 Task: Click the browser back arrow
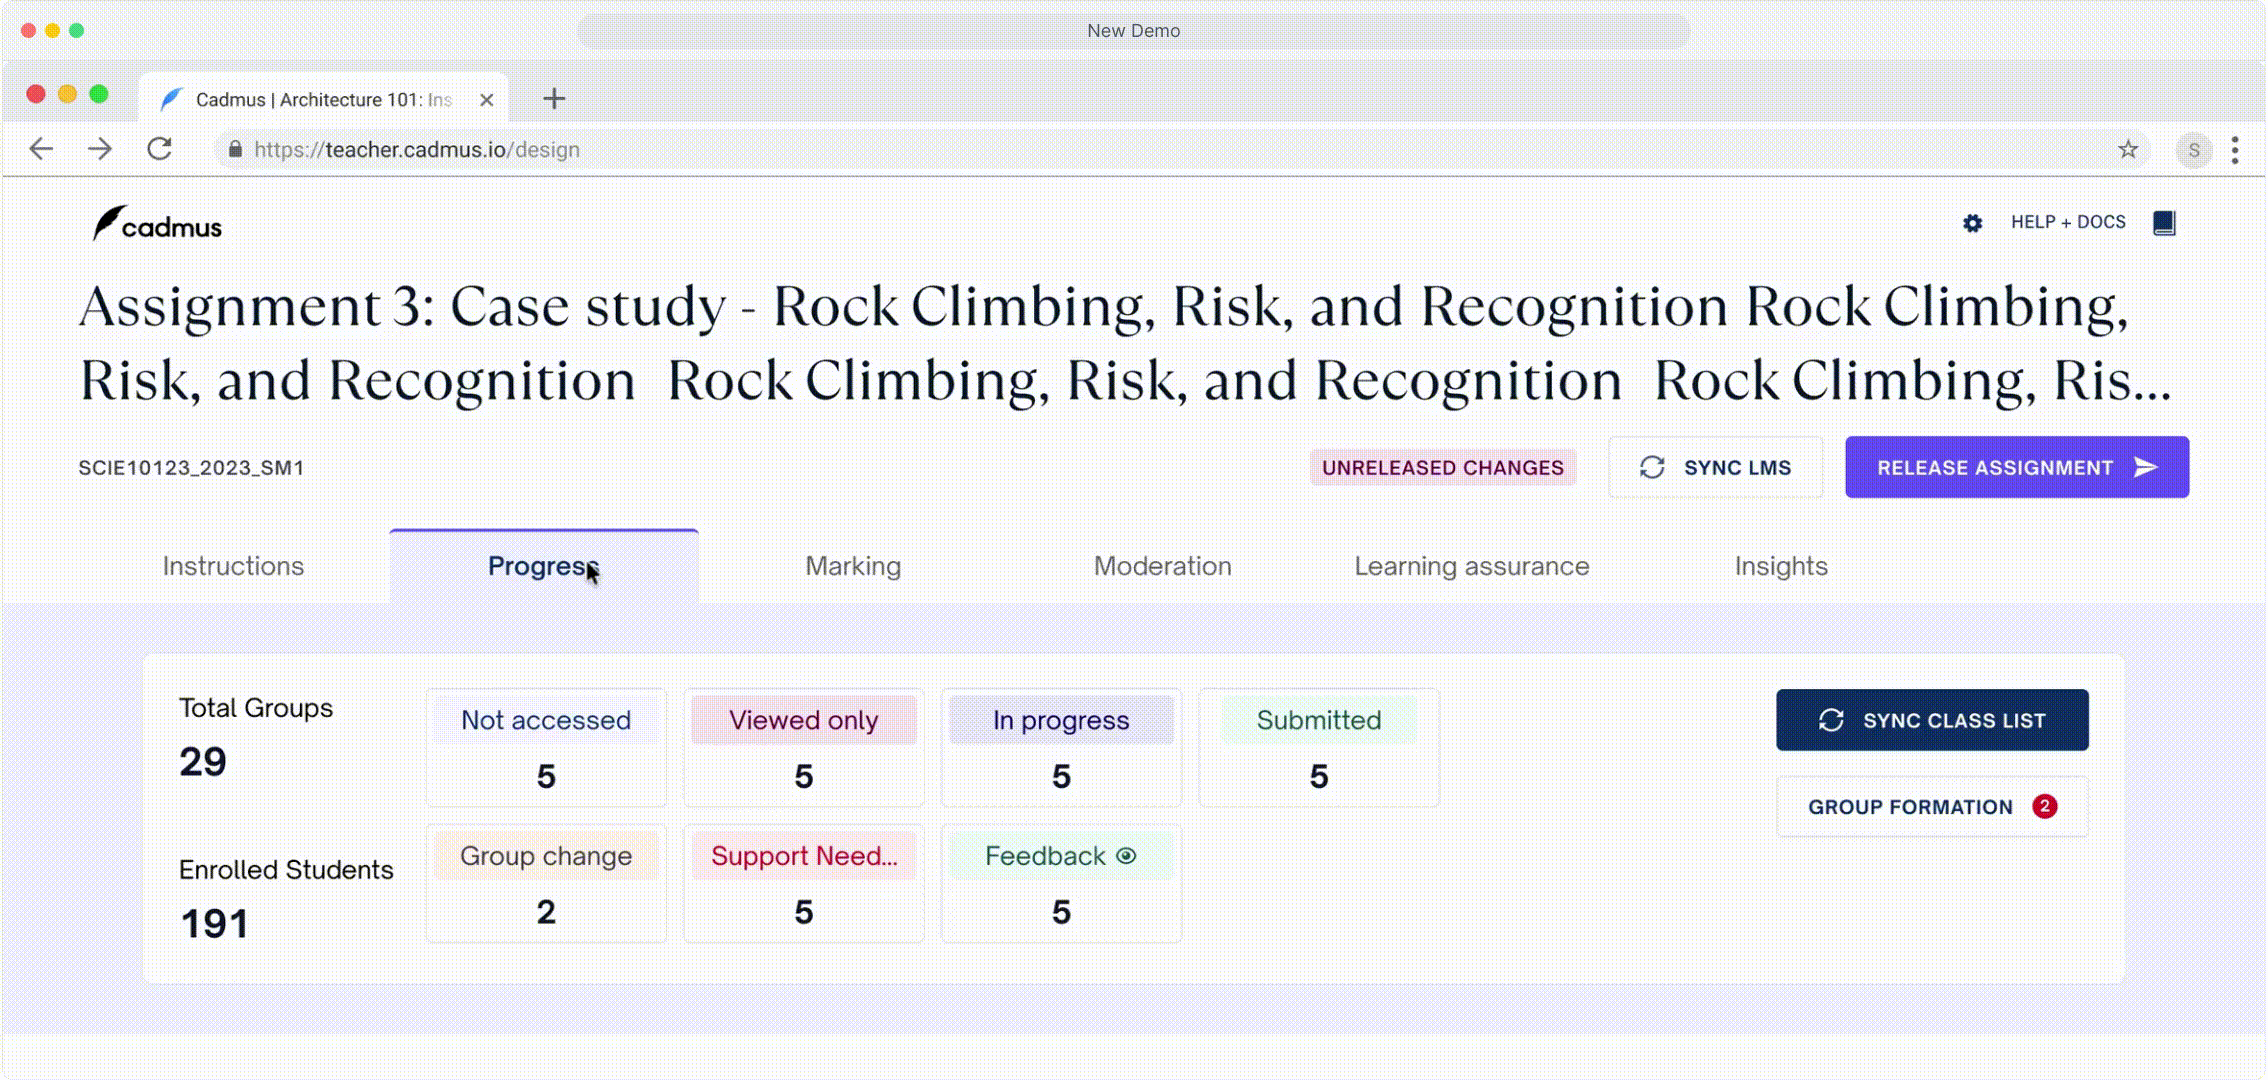click(41, 149)
